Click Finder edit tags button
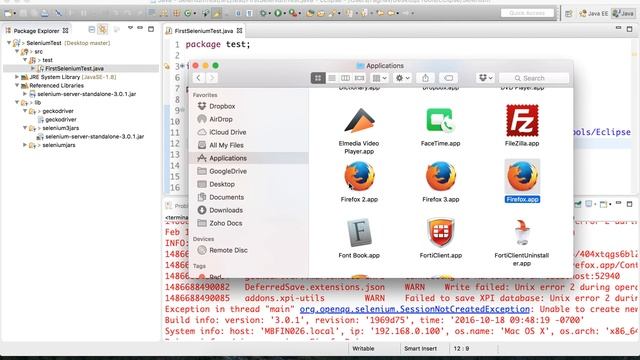This screenshot has height=360, width=640. click(448, 78)
